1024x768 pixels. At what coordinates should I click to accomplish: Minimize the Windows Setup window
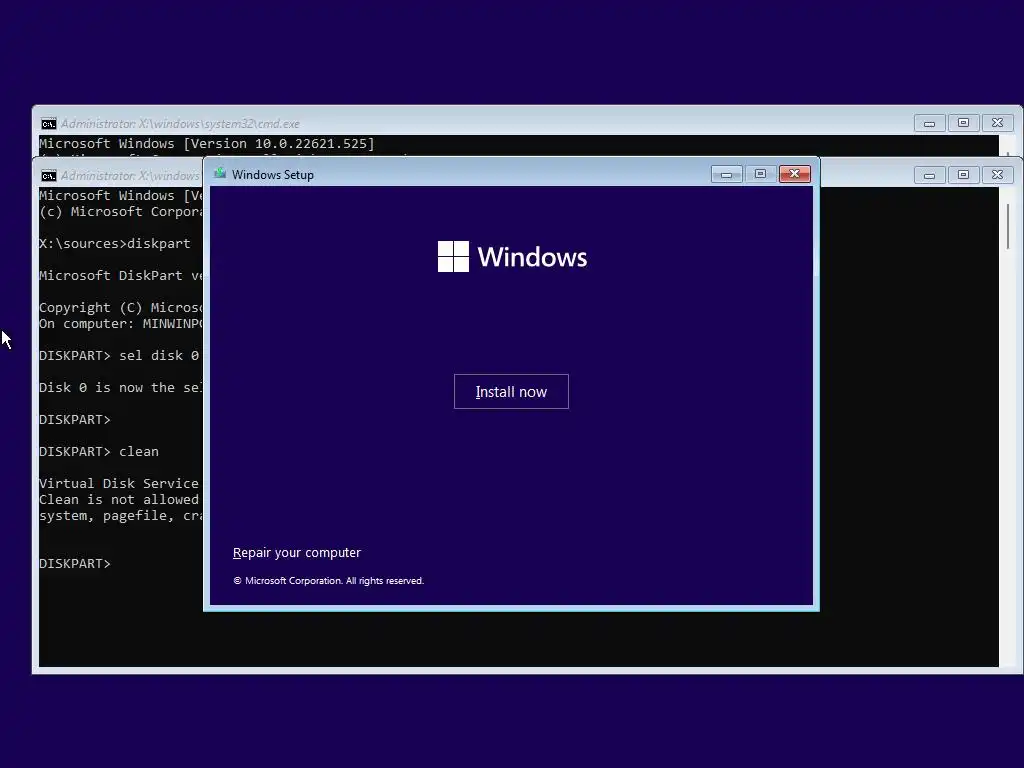pos(726,174)
